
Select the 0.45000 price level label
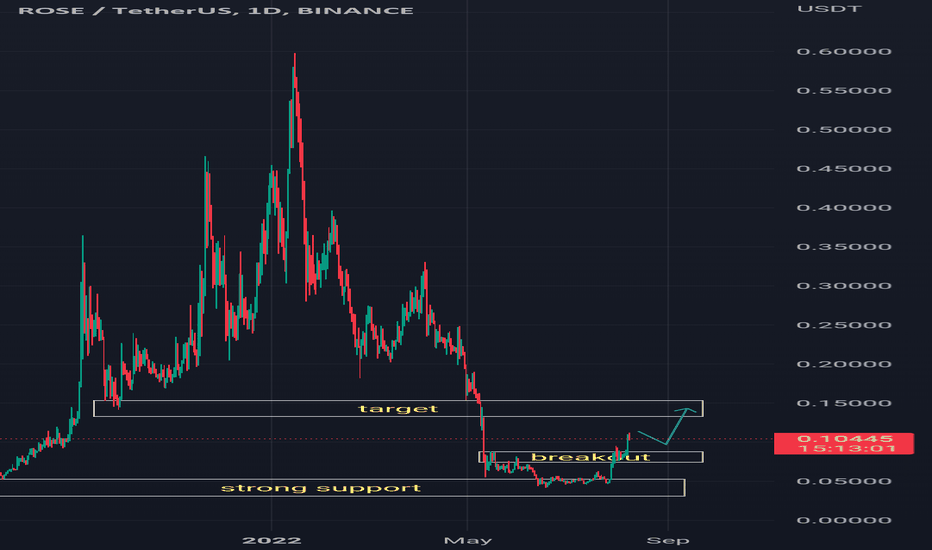844,169
